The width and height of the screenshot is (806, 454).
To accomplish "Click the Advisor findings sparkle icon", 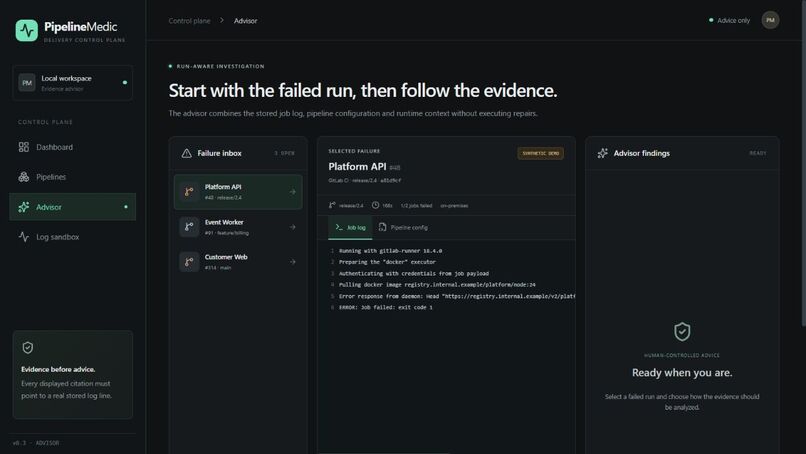I will pos(602,153).
